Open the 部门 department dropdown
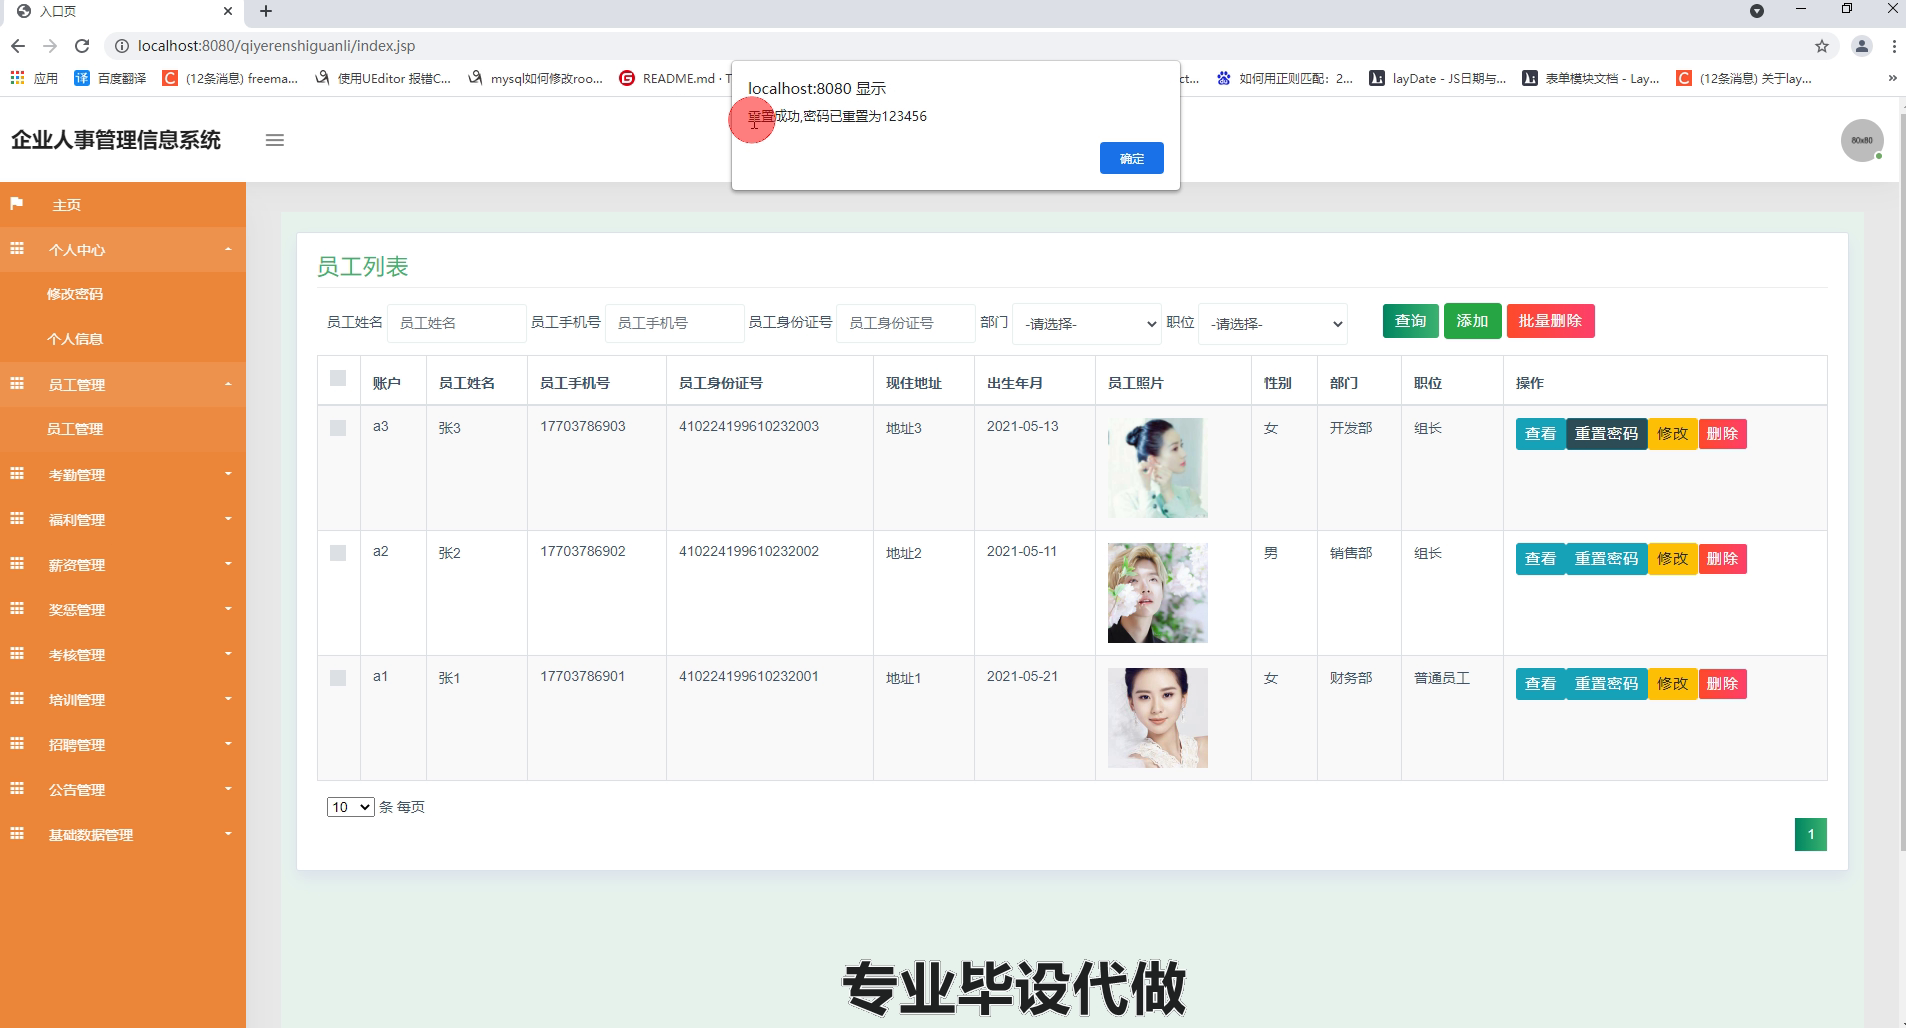This screenshot has width=1906, height=1028. coord(1086,324)
